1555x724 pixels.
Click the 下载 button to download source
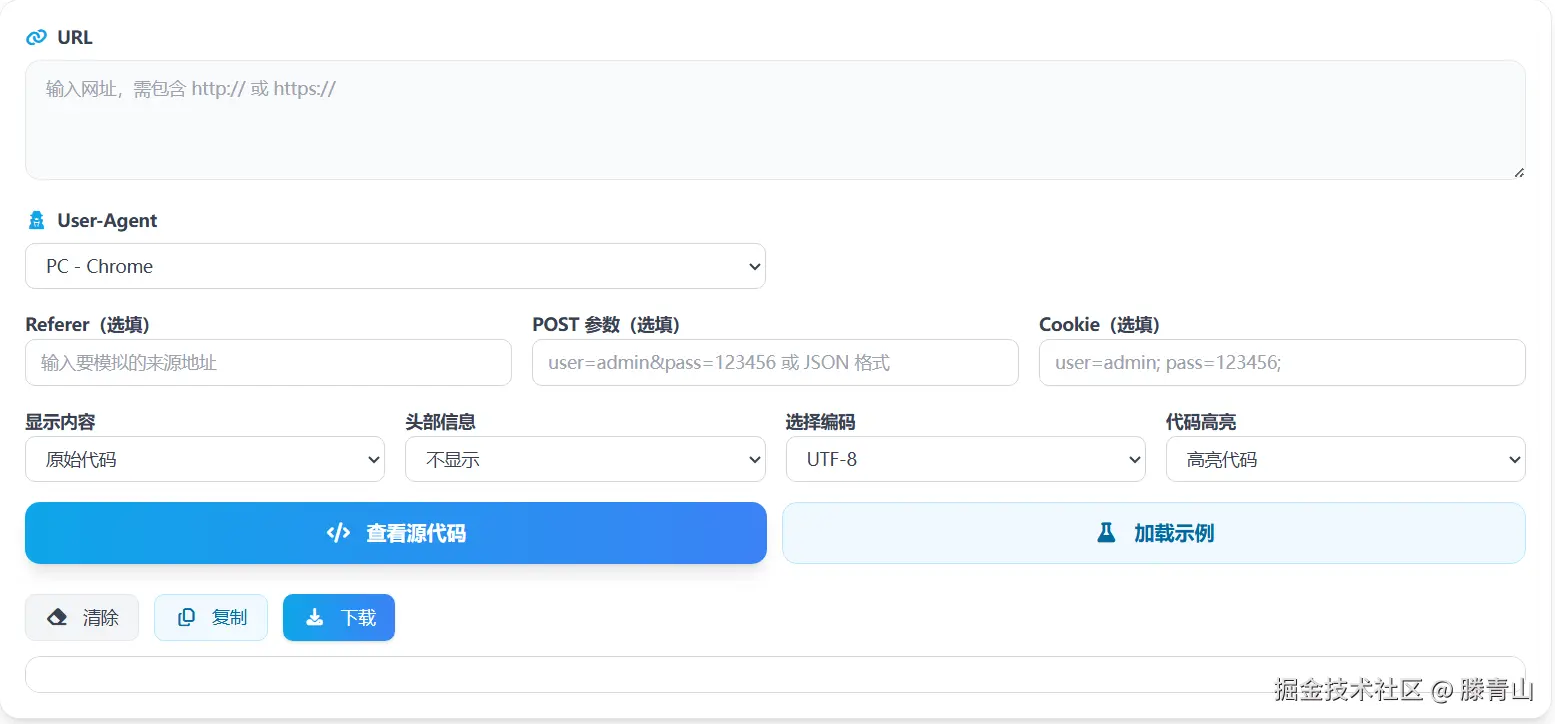coord(338,617)
